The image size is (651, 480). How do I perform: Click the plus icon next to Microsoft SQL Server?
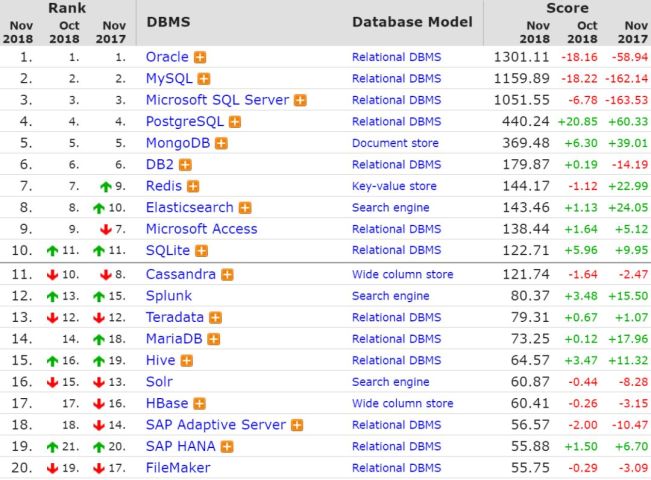click(x=300, y=100)
